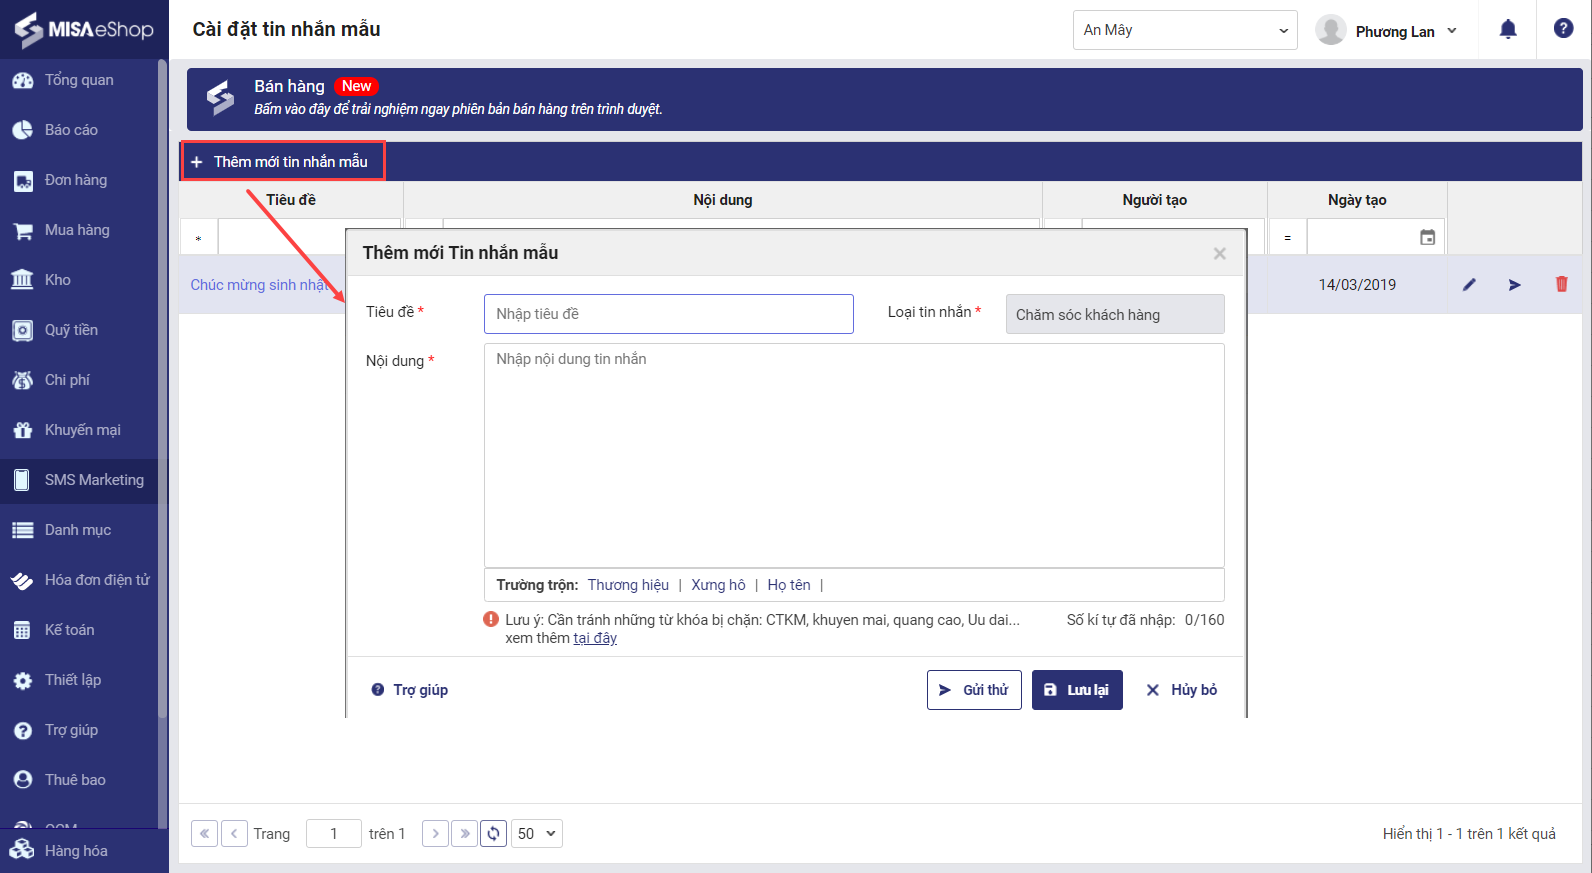The height and width of the screenshot is (873, 1592).
Task: Insert Thương hiệu merge field
Action: click(628, 585)
